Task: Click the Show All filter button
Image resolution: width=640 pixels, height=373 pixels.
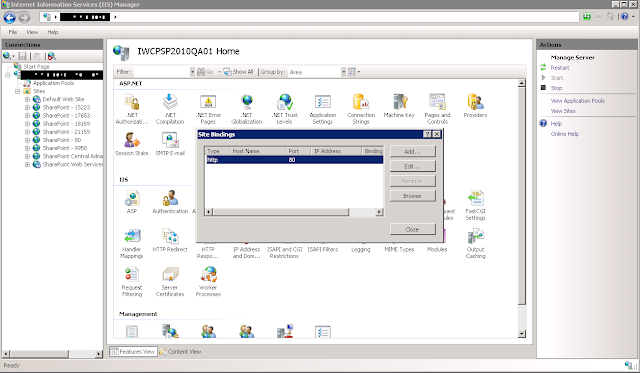Action: pyautogui.click(x=238, y=72)
